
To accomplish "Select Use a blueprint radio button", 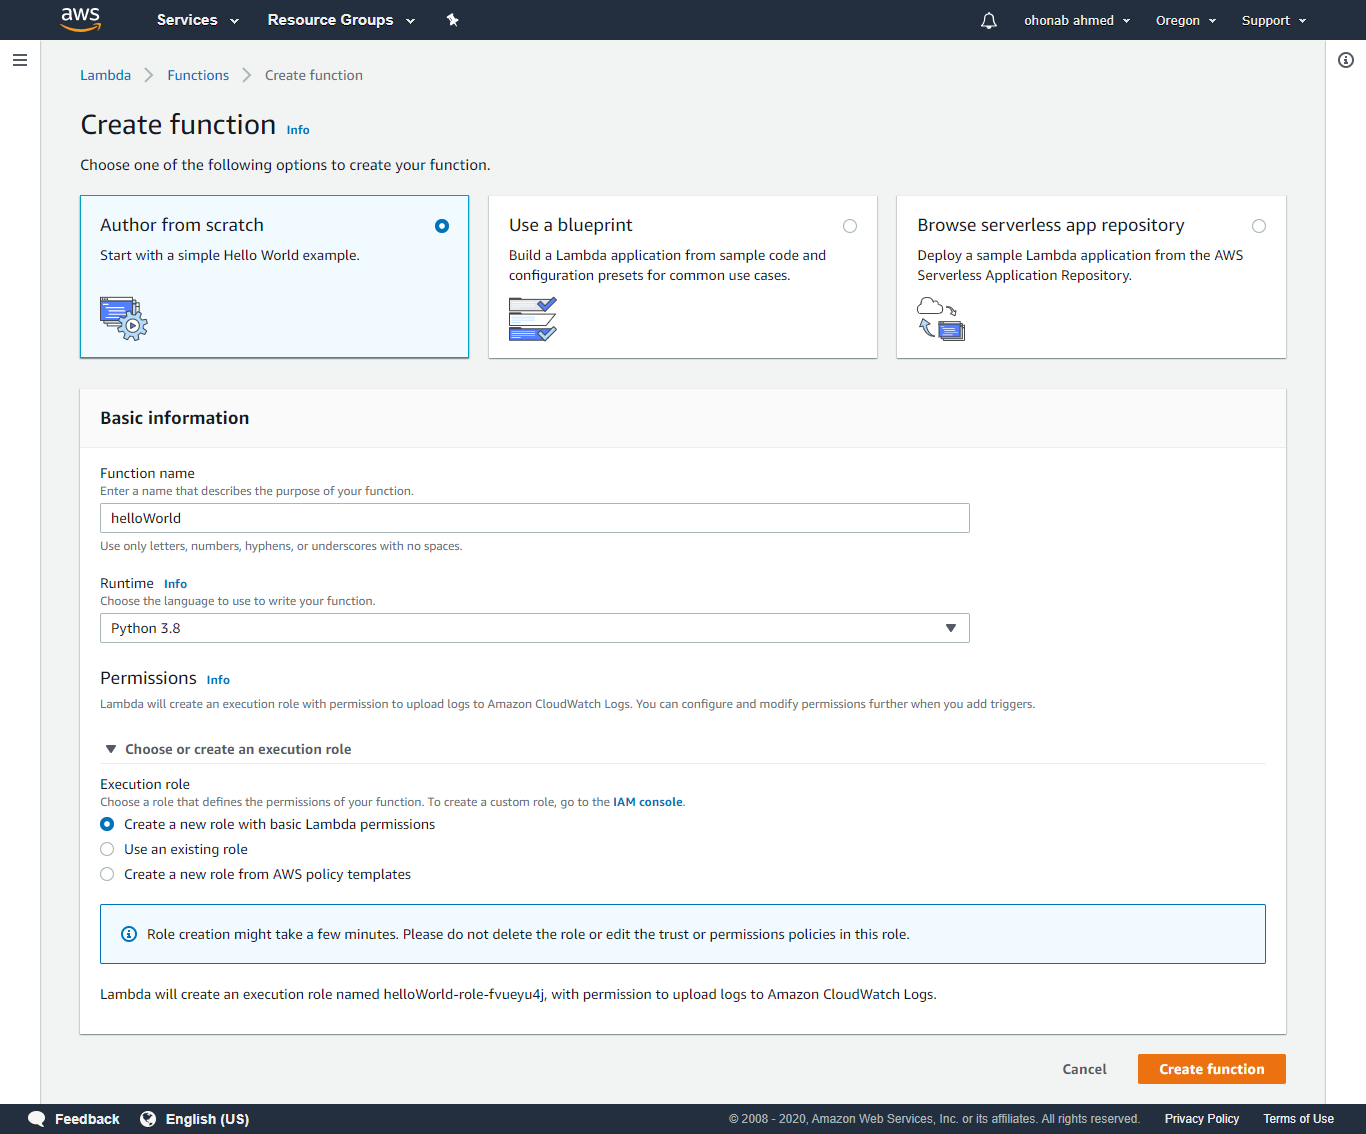I will click(x=850, y=226).
